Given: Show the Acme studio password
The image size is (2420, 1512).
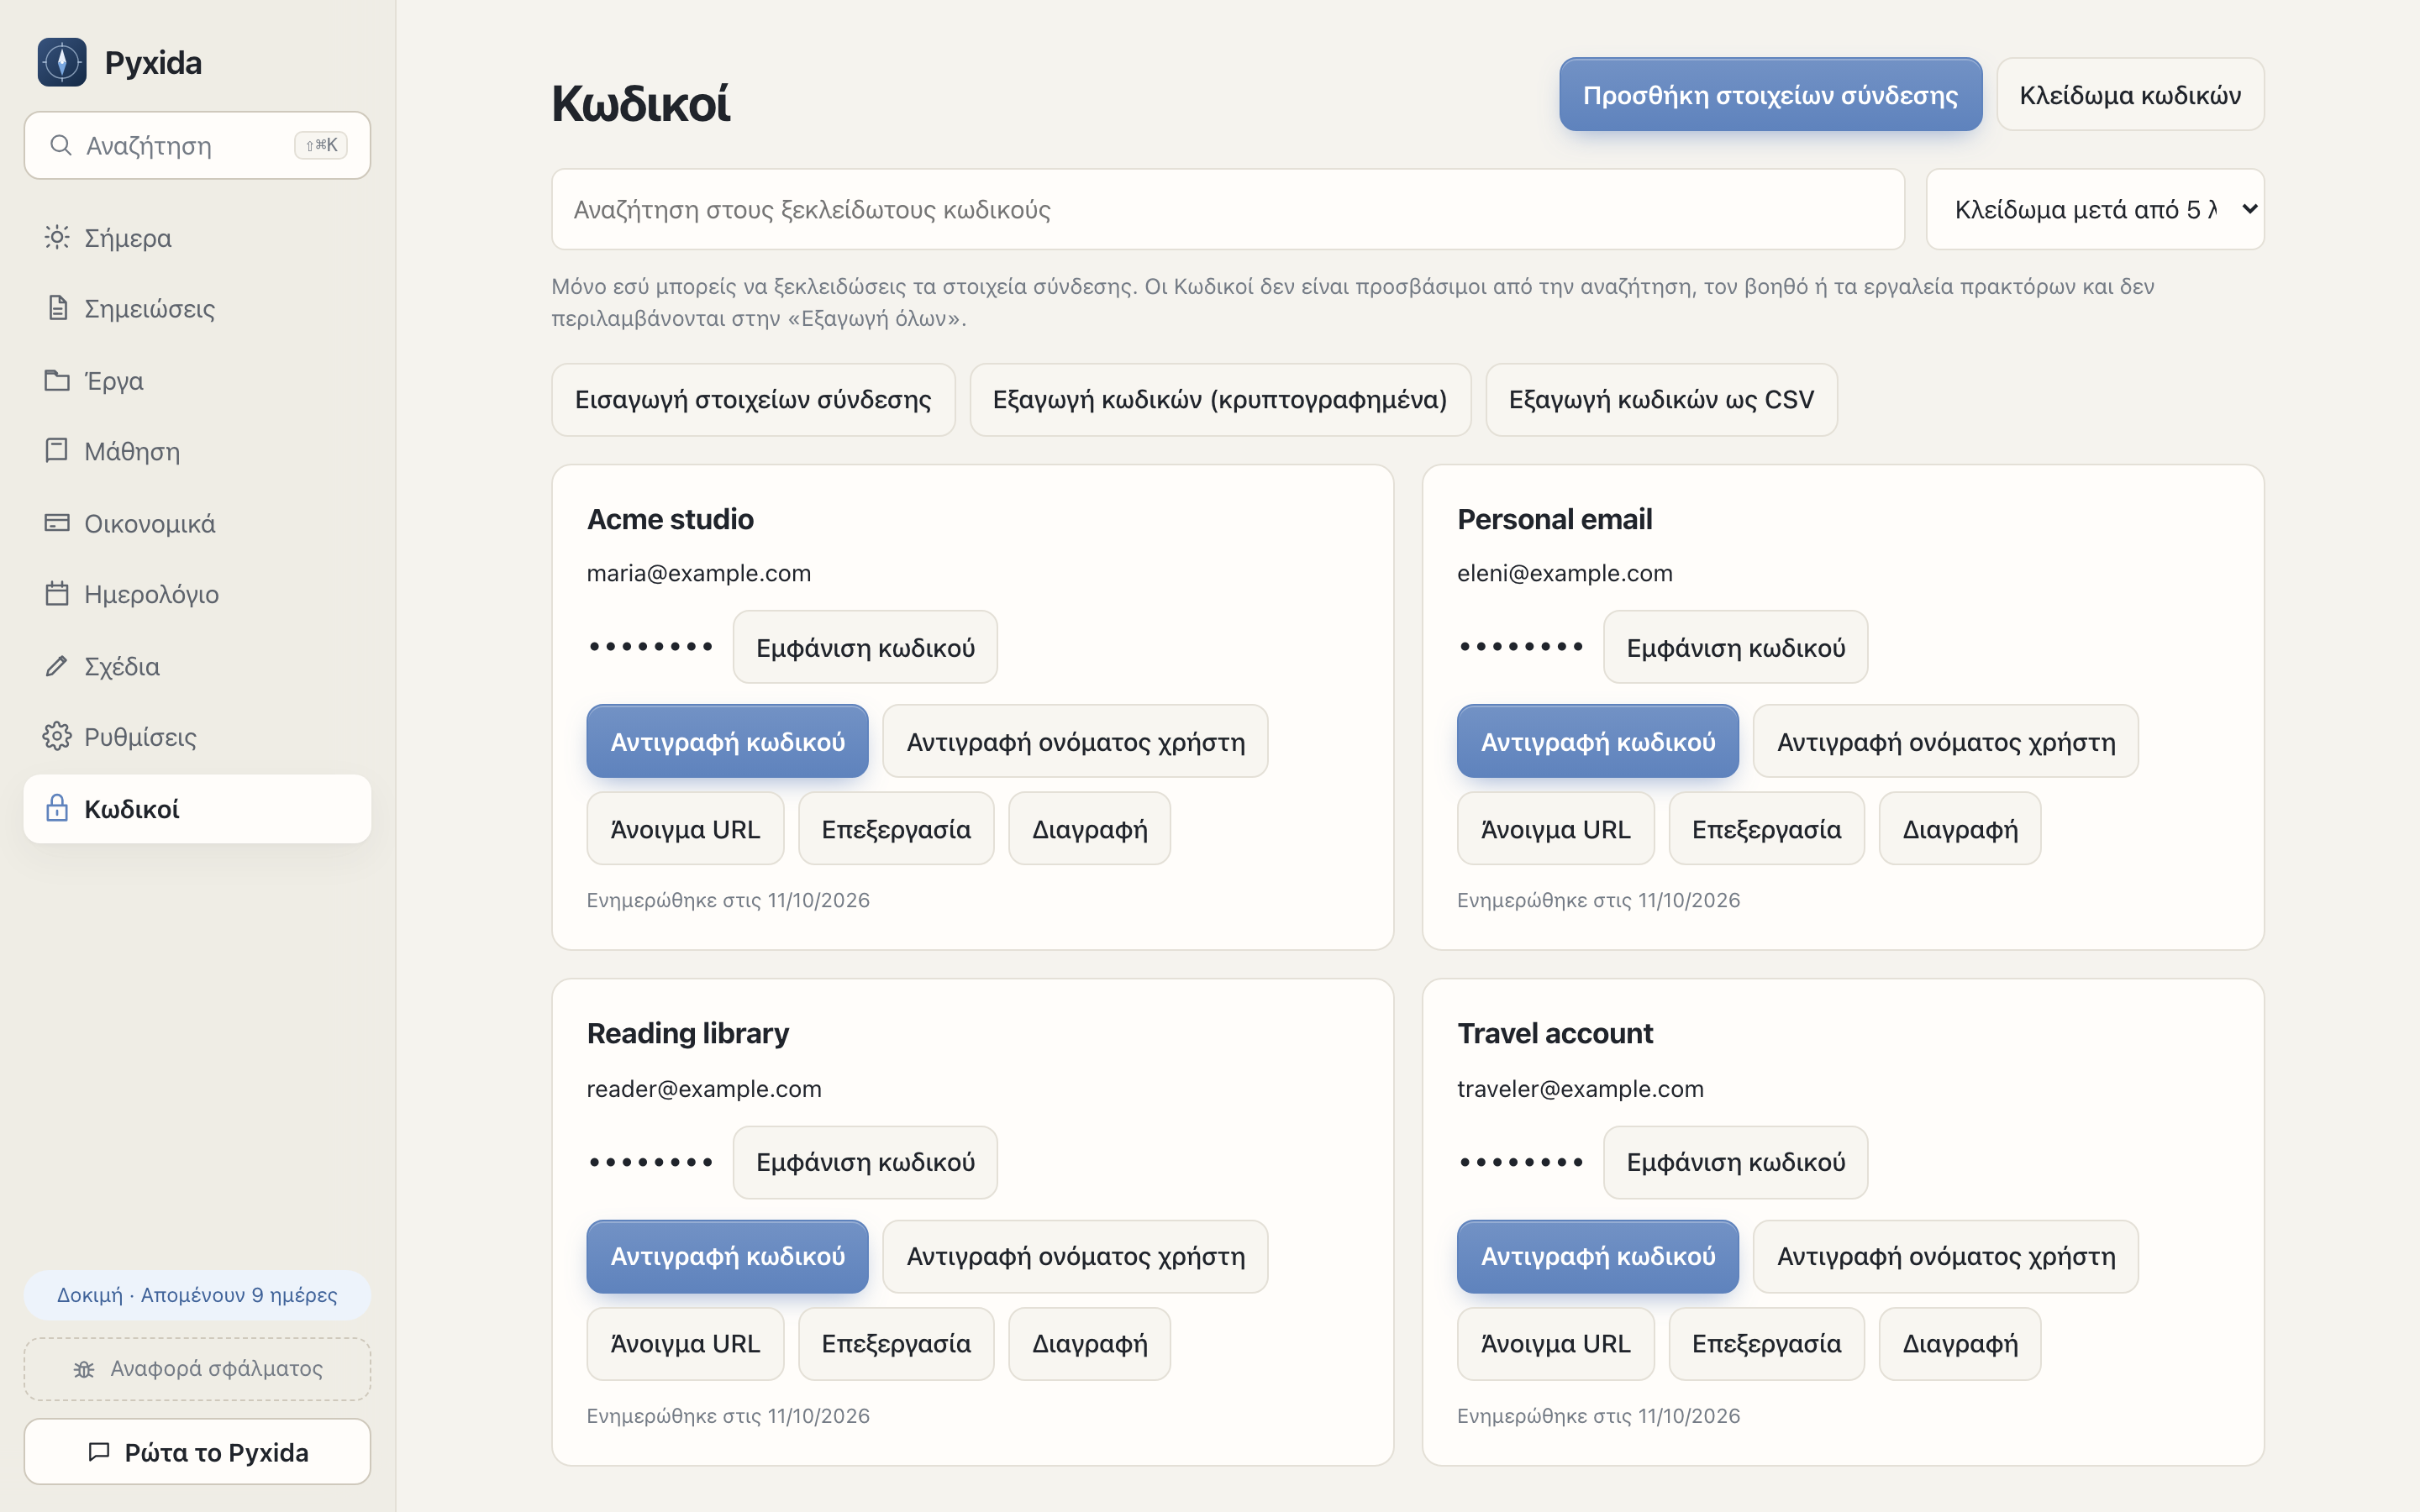Looking at the screenshot, I should coord(865,647).
